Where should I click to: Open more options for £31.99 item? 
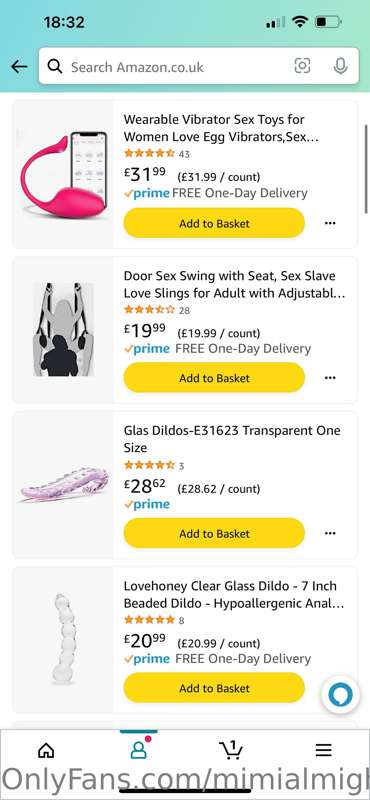point(330,223)
